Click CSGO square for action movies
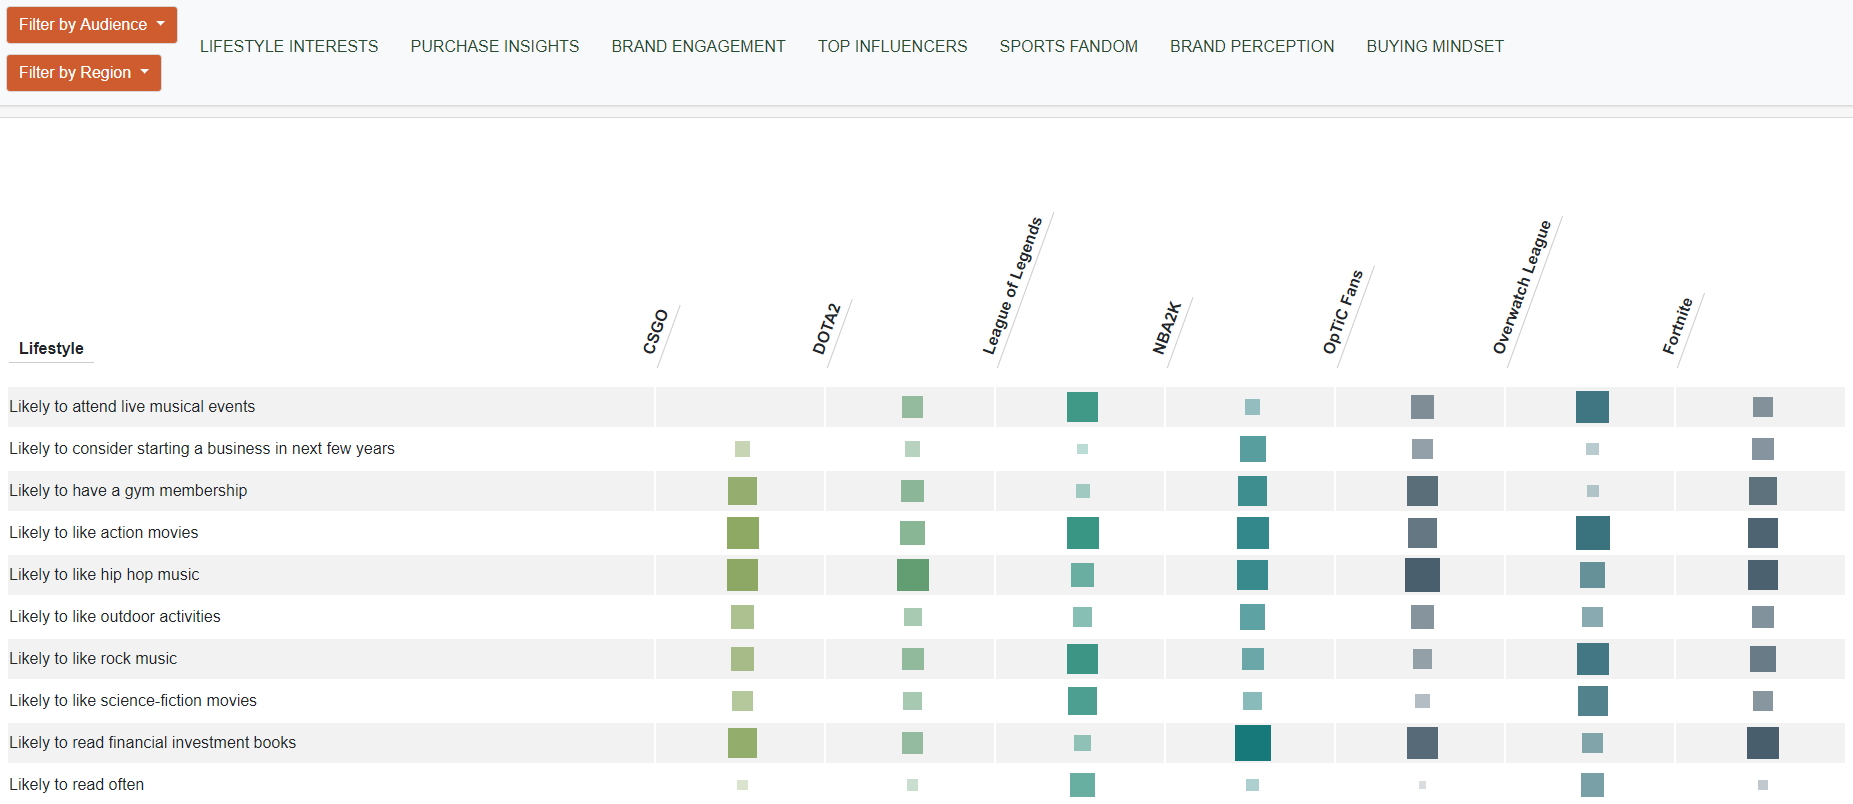This screenshot has width=1853, height=804. (742, 533)
